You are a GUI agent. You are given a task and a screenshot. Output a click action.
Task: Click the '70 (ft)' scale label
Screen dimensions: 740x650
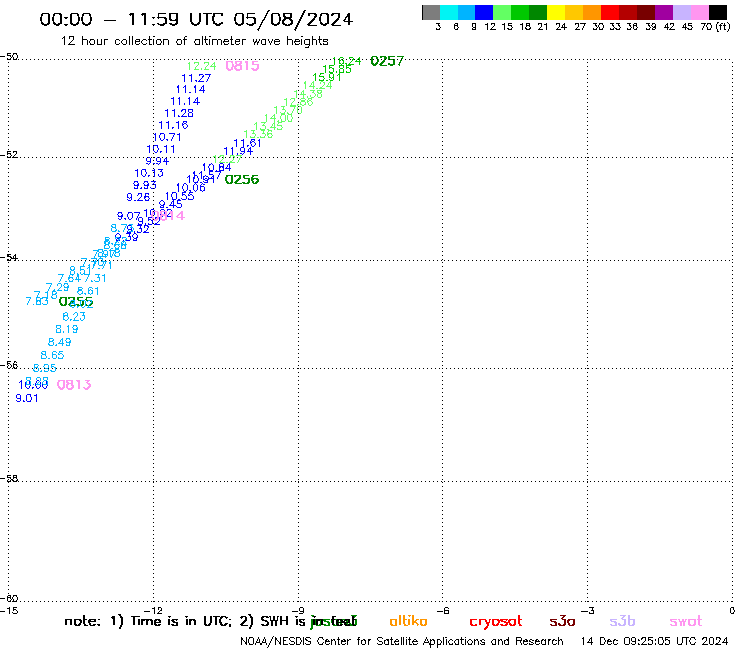pyautogui.click(x=715, y=27)
